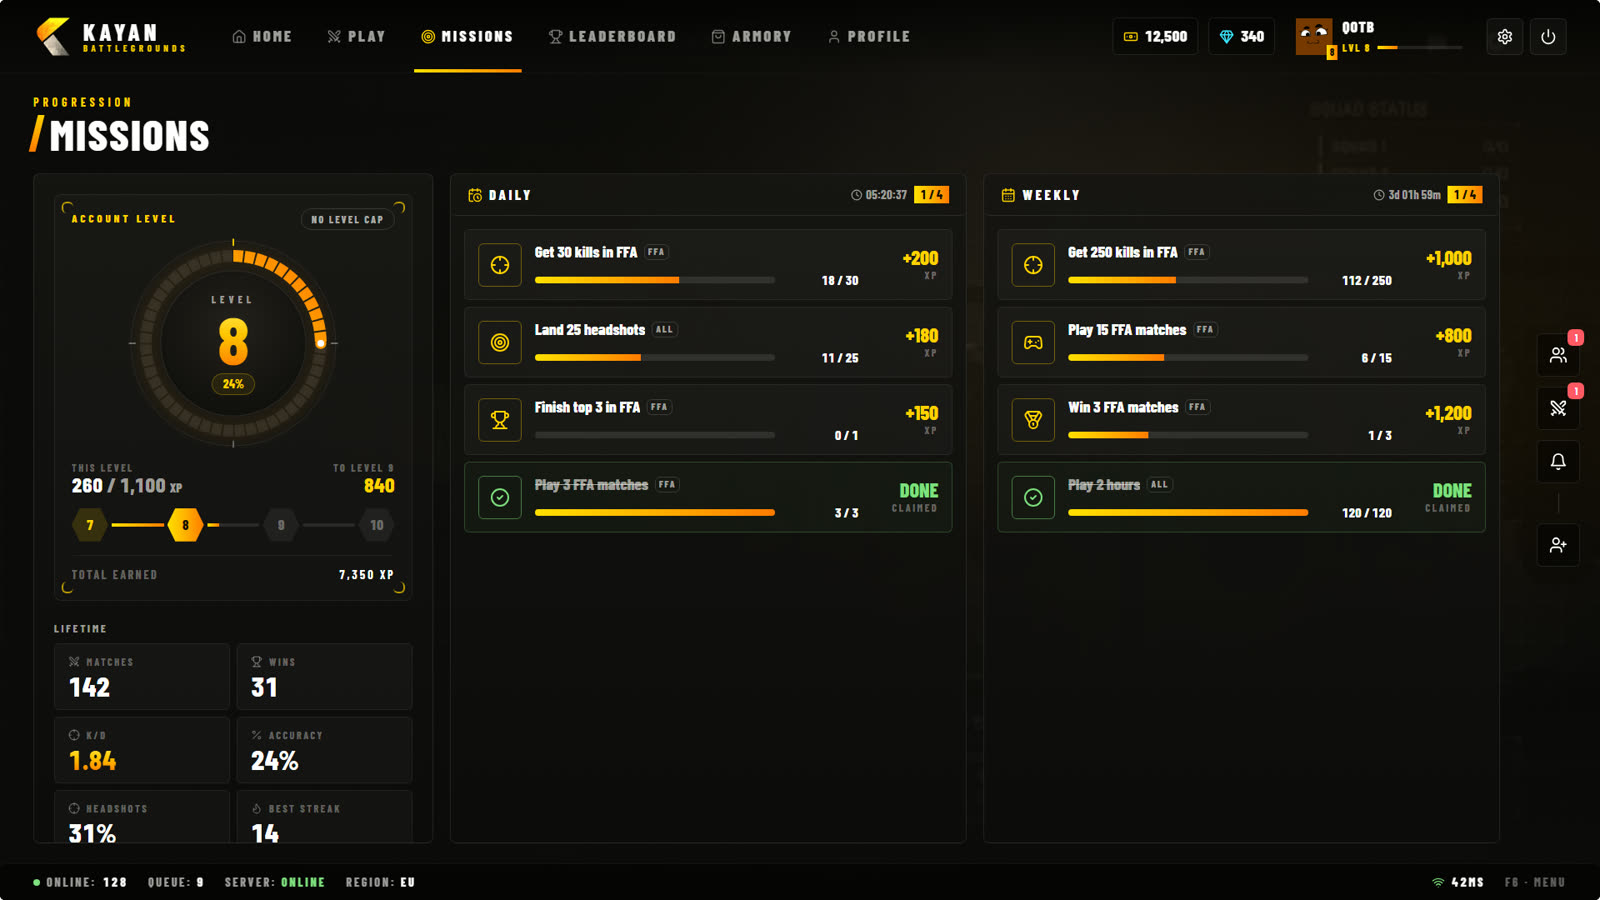Click the gamepad icon for Play 15 FFA matches

point(1033,342)
